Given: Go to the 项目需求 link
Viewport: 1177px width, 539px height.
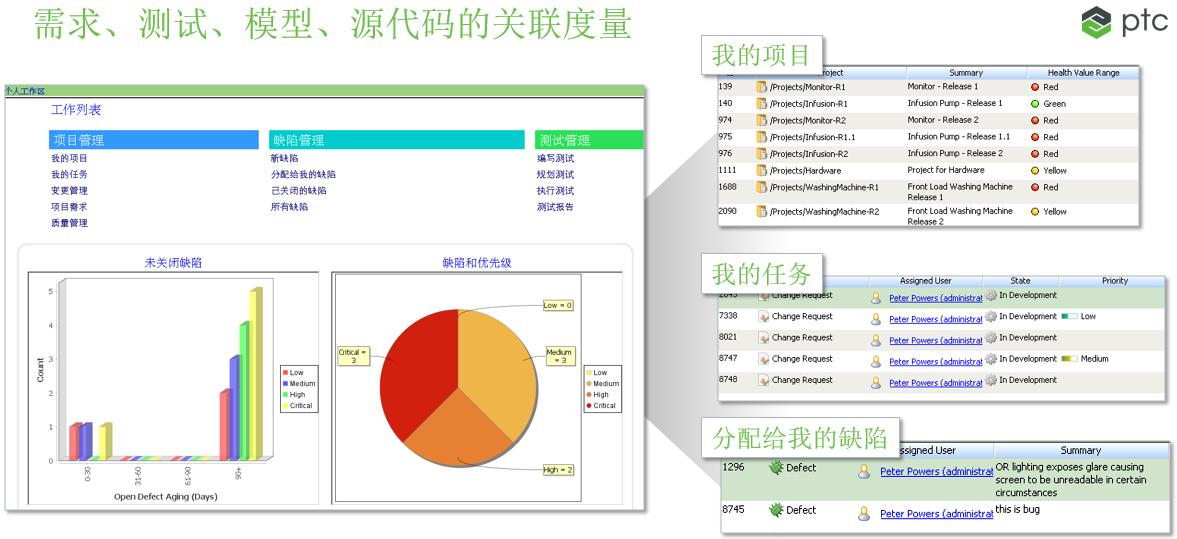Looking at the screenshot, I should (69, 206).
